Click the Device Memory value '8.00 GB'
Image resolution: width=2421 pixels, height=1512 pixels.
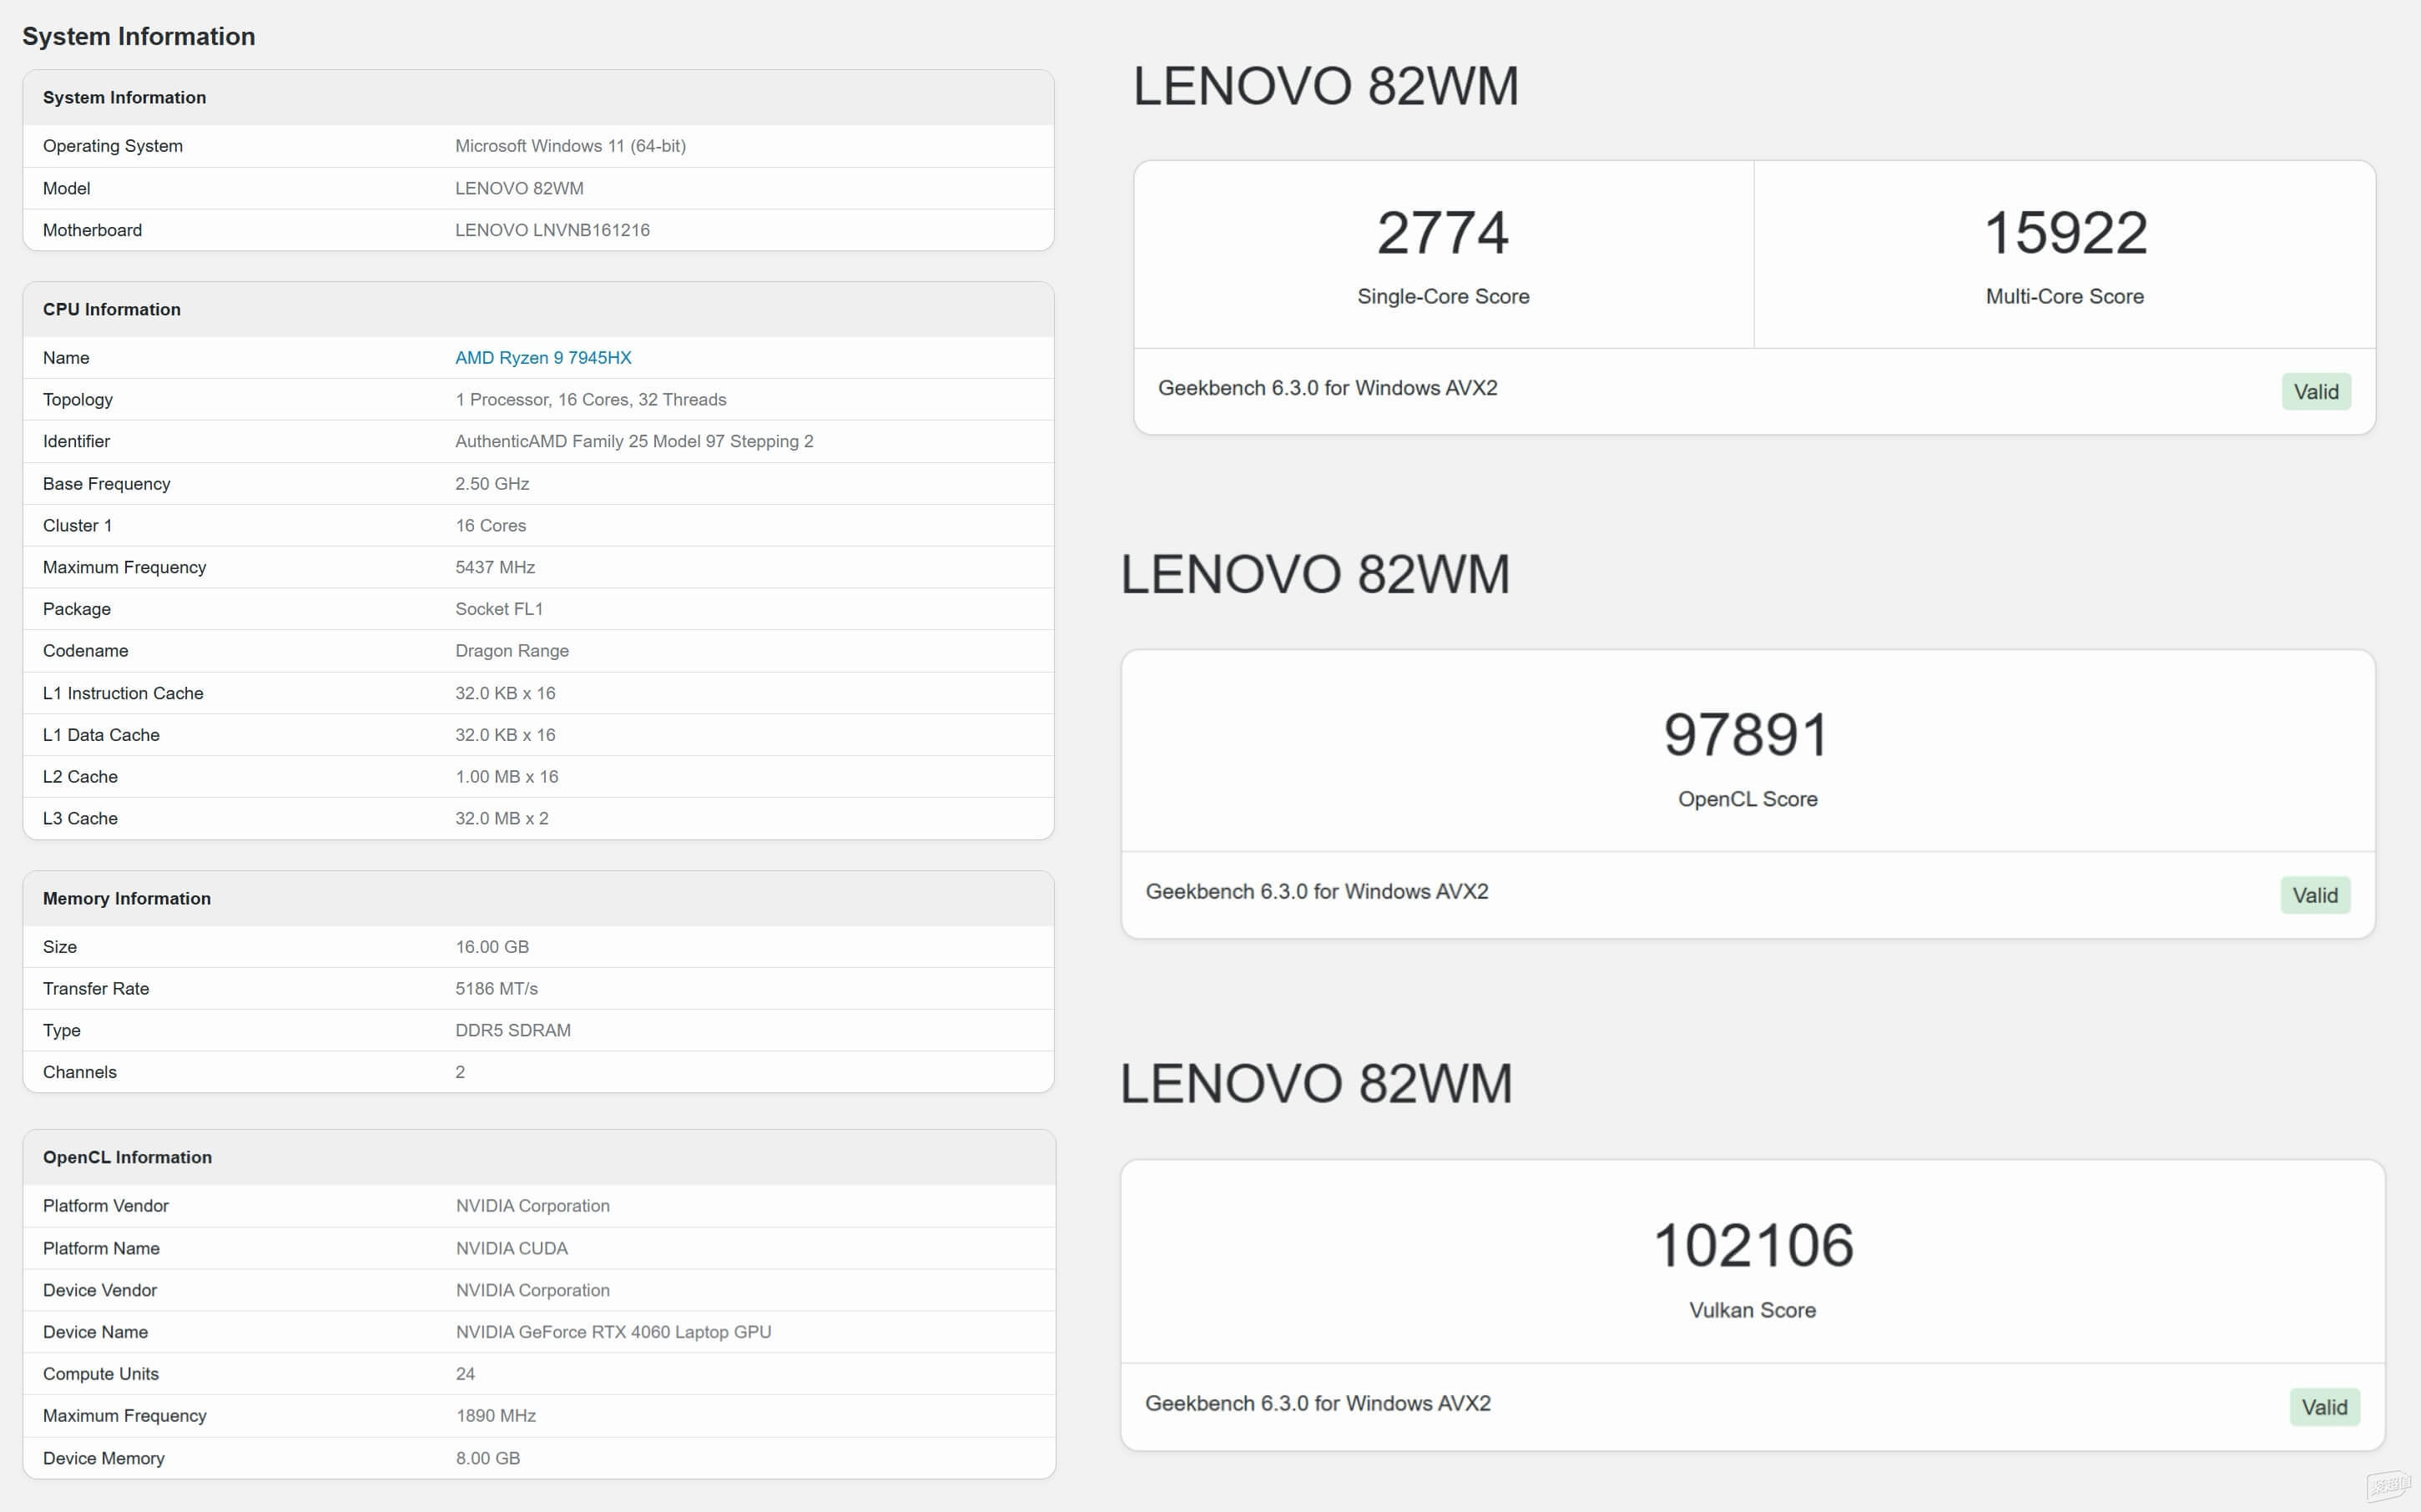[x=487, y=1458]
